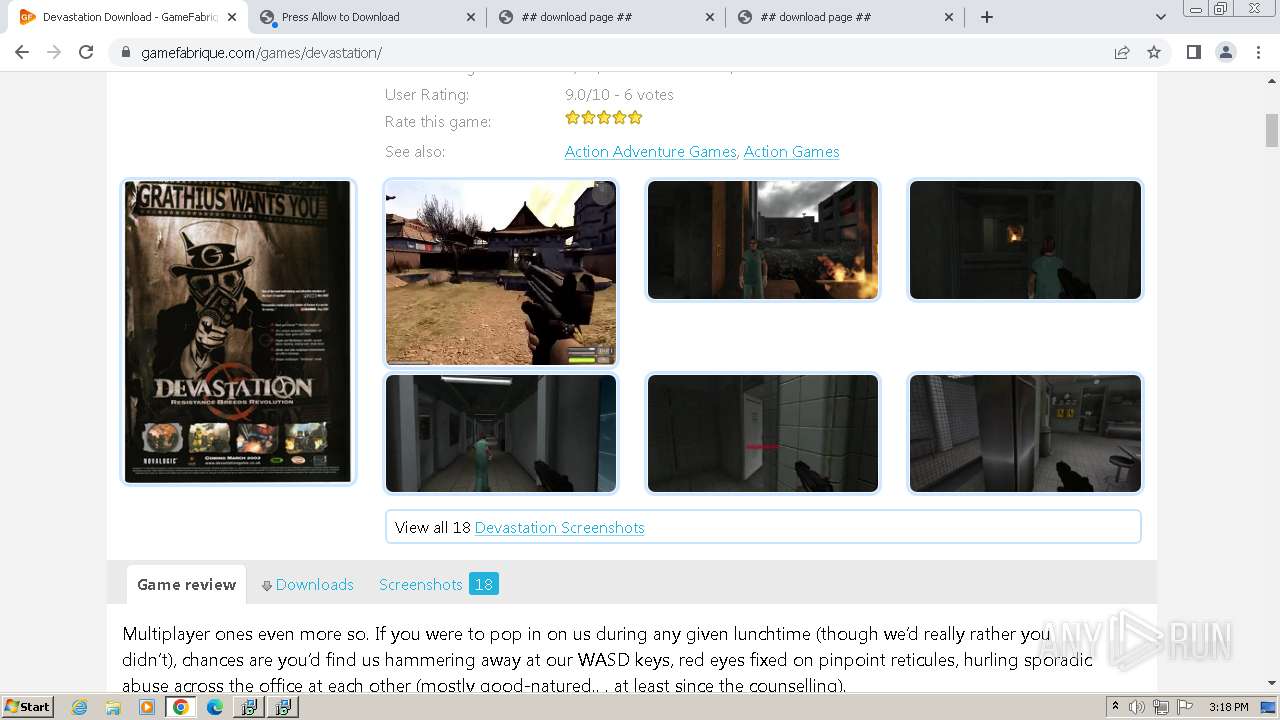The width and height of the screenshot is (1280, 720).
Task: Follow the Devastation Screenshots link
Action: pyautogui.click(x=559, y=528)
